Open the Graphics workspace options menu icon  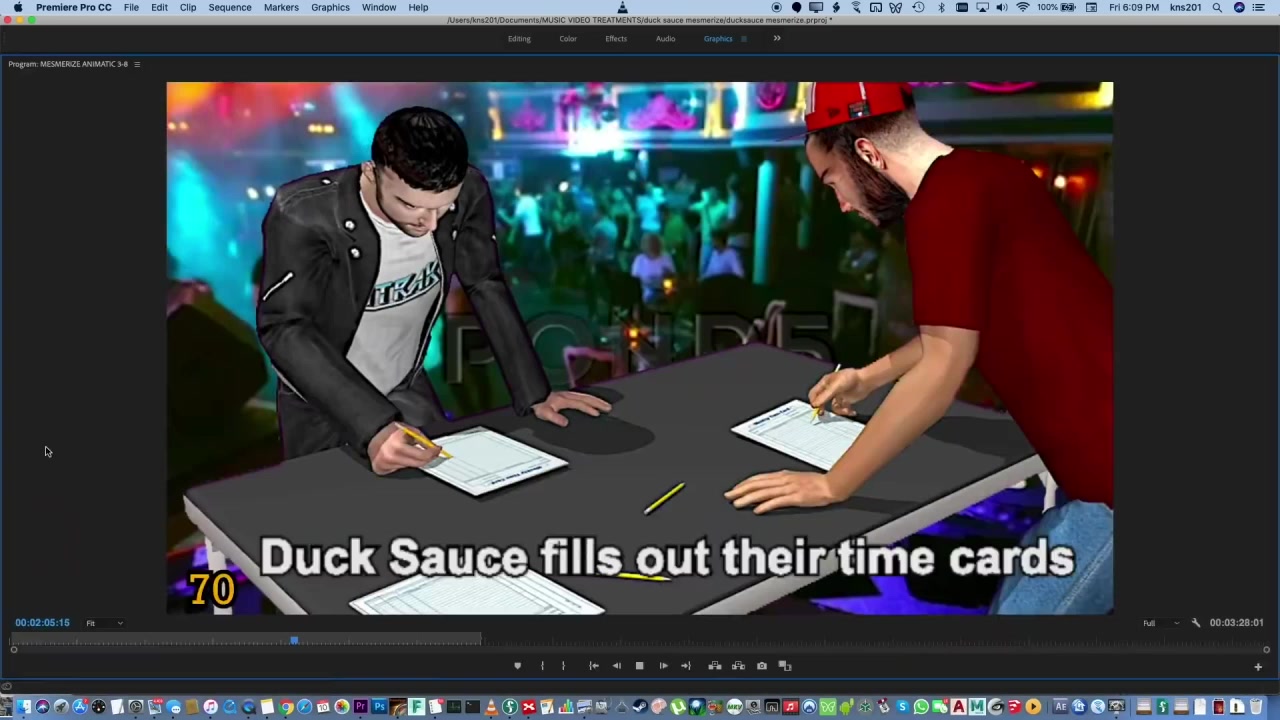pyautogui.click(x=743, y=39)
